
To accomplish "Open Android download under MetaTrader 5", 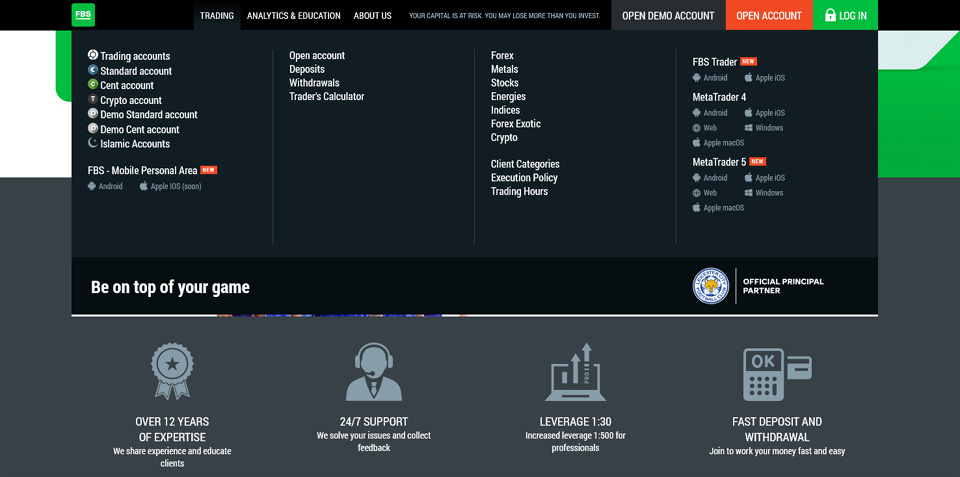I will click(710, 178).
